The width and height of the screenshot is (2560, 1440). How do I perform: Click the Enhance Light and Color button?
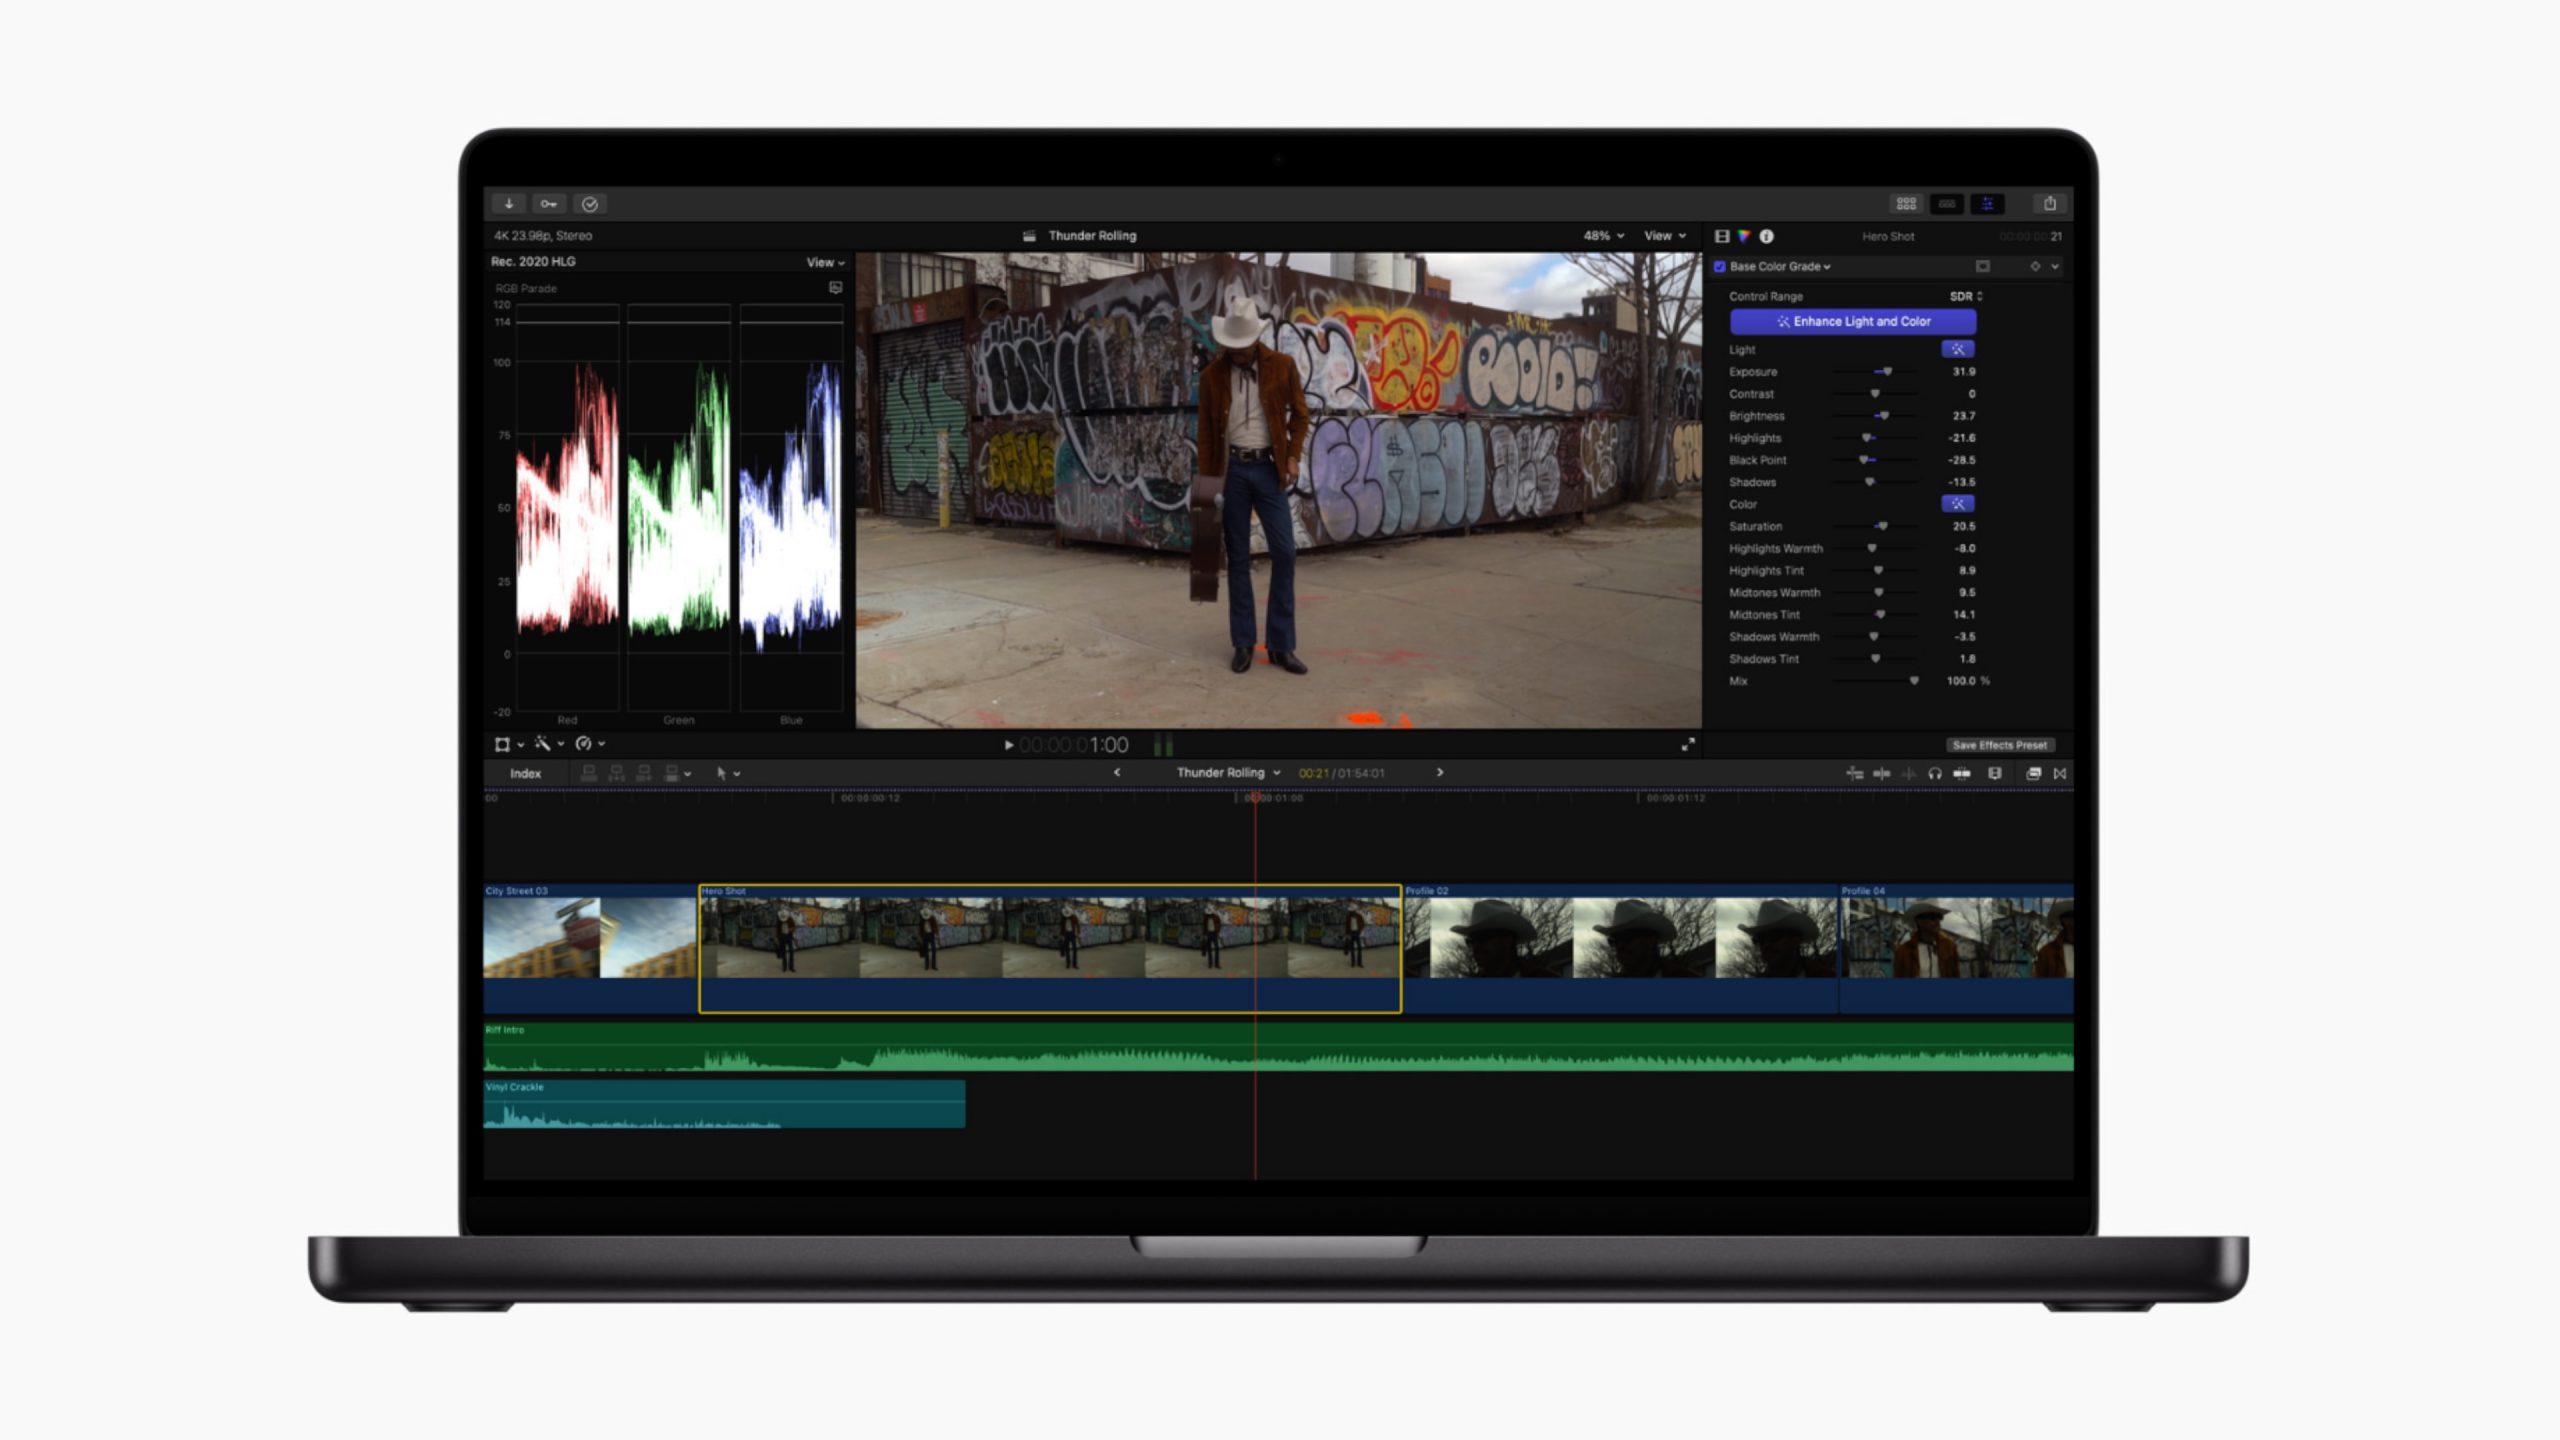(1853, 322)
